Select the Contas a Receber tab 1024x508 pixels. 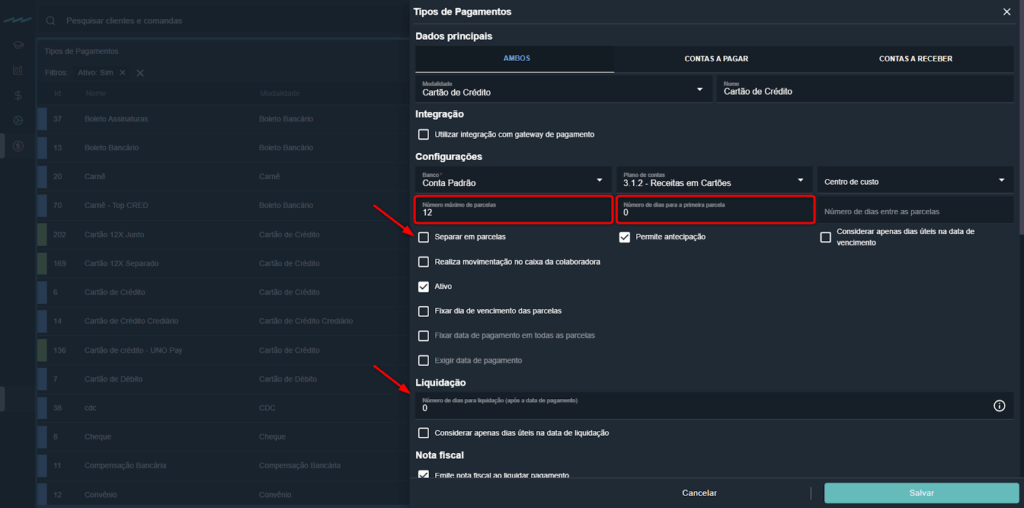coord(915,59)
